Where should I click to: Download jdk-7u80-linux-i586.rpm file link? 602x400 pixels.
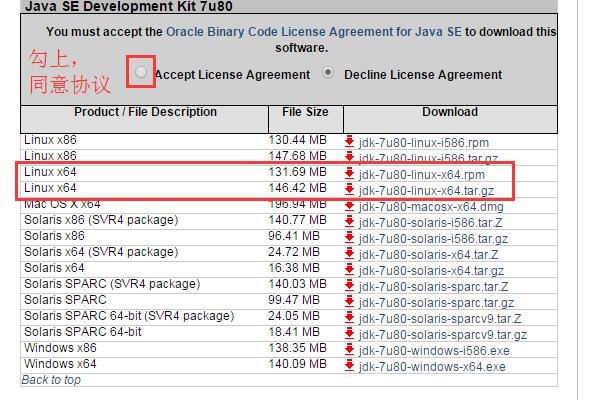423,143
